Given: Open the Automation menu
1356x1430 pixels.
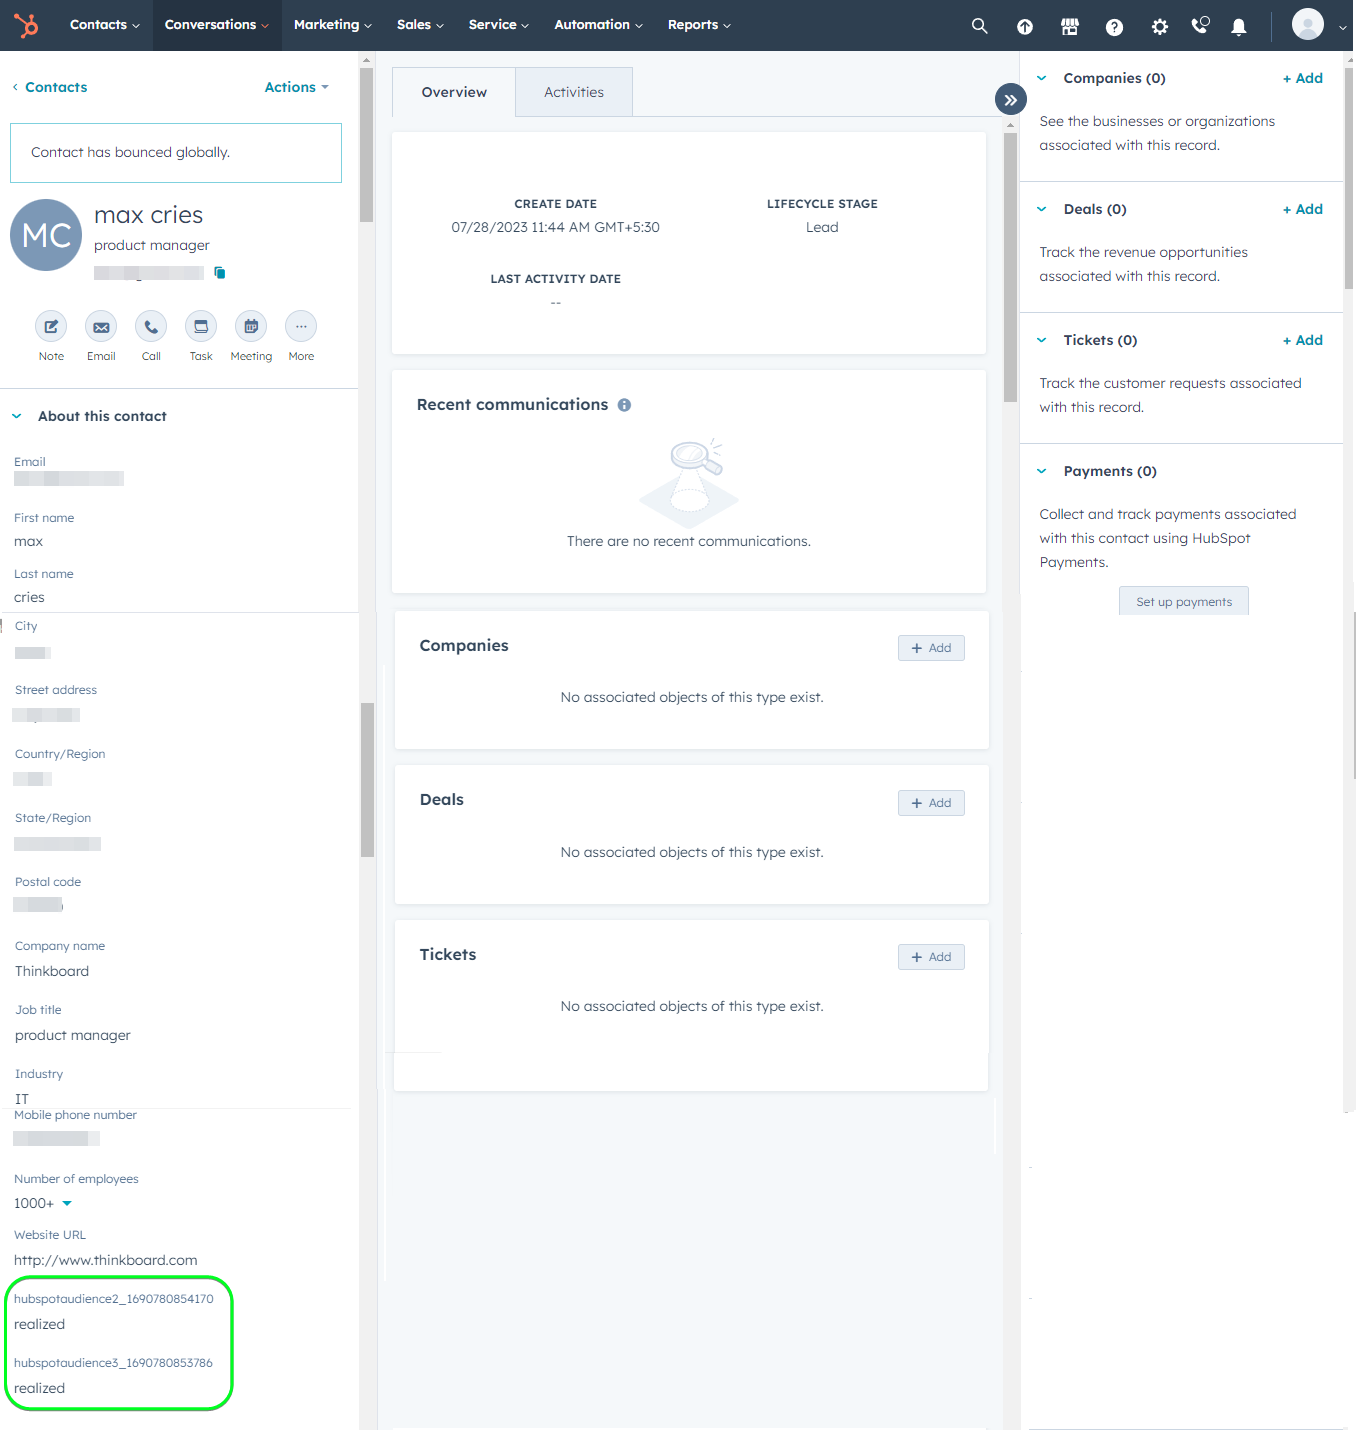Looking at the screenshot, I should [598, 25].
